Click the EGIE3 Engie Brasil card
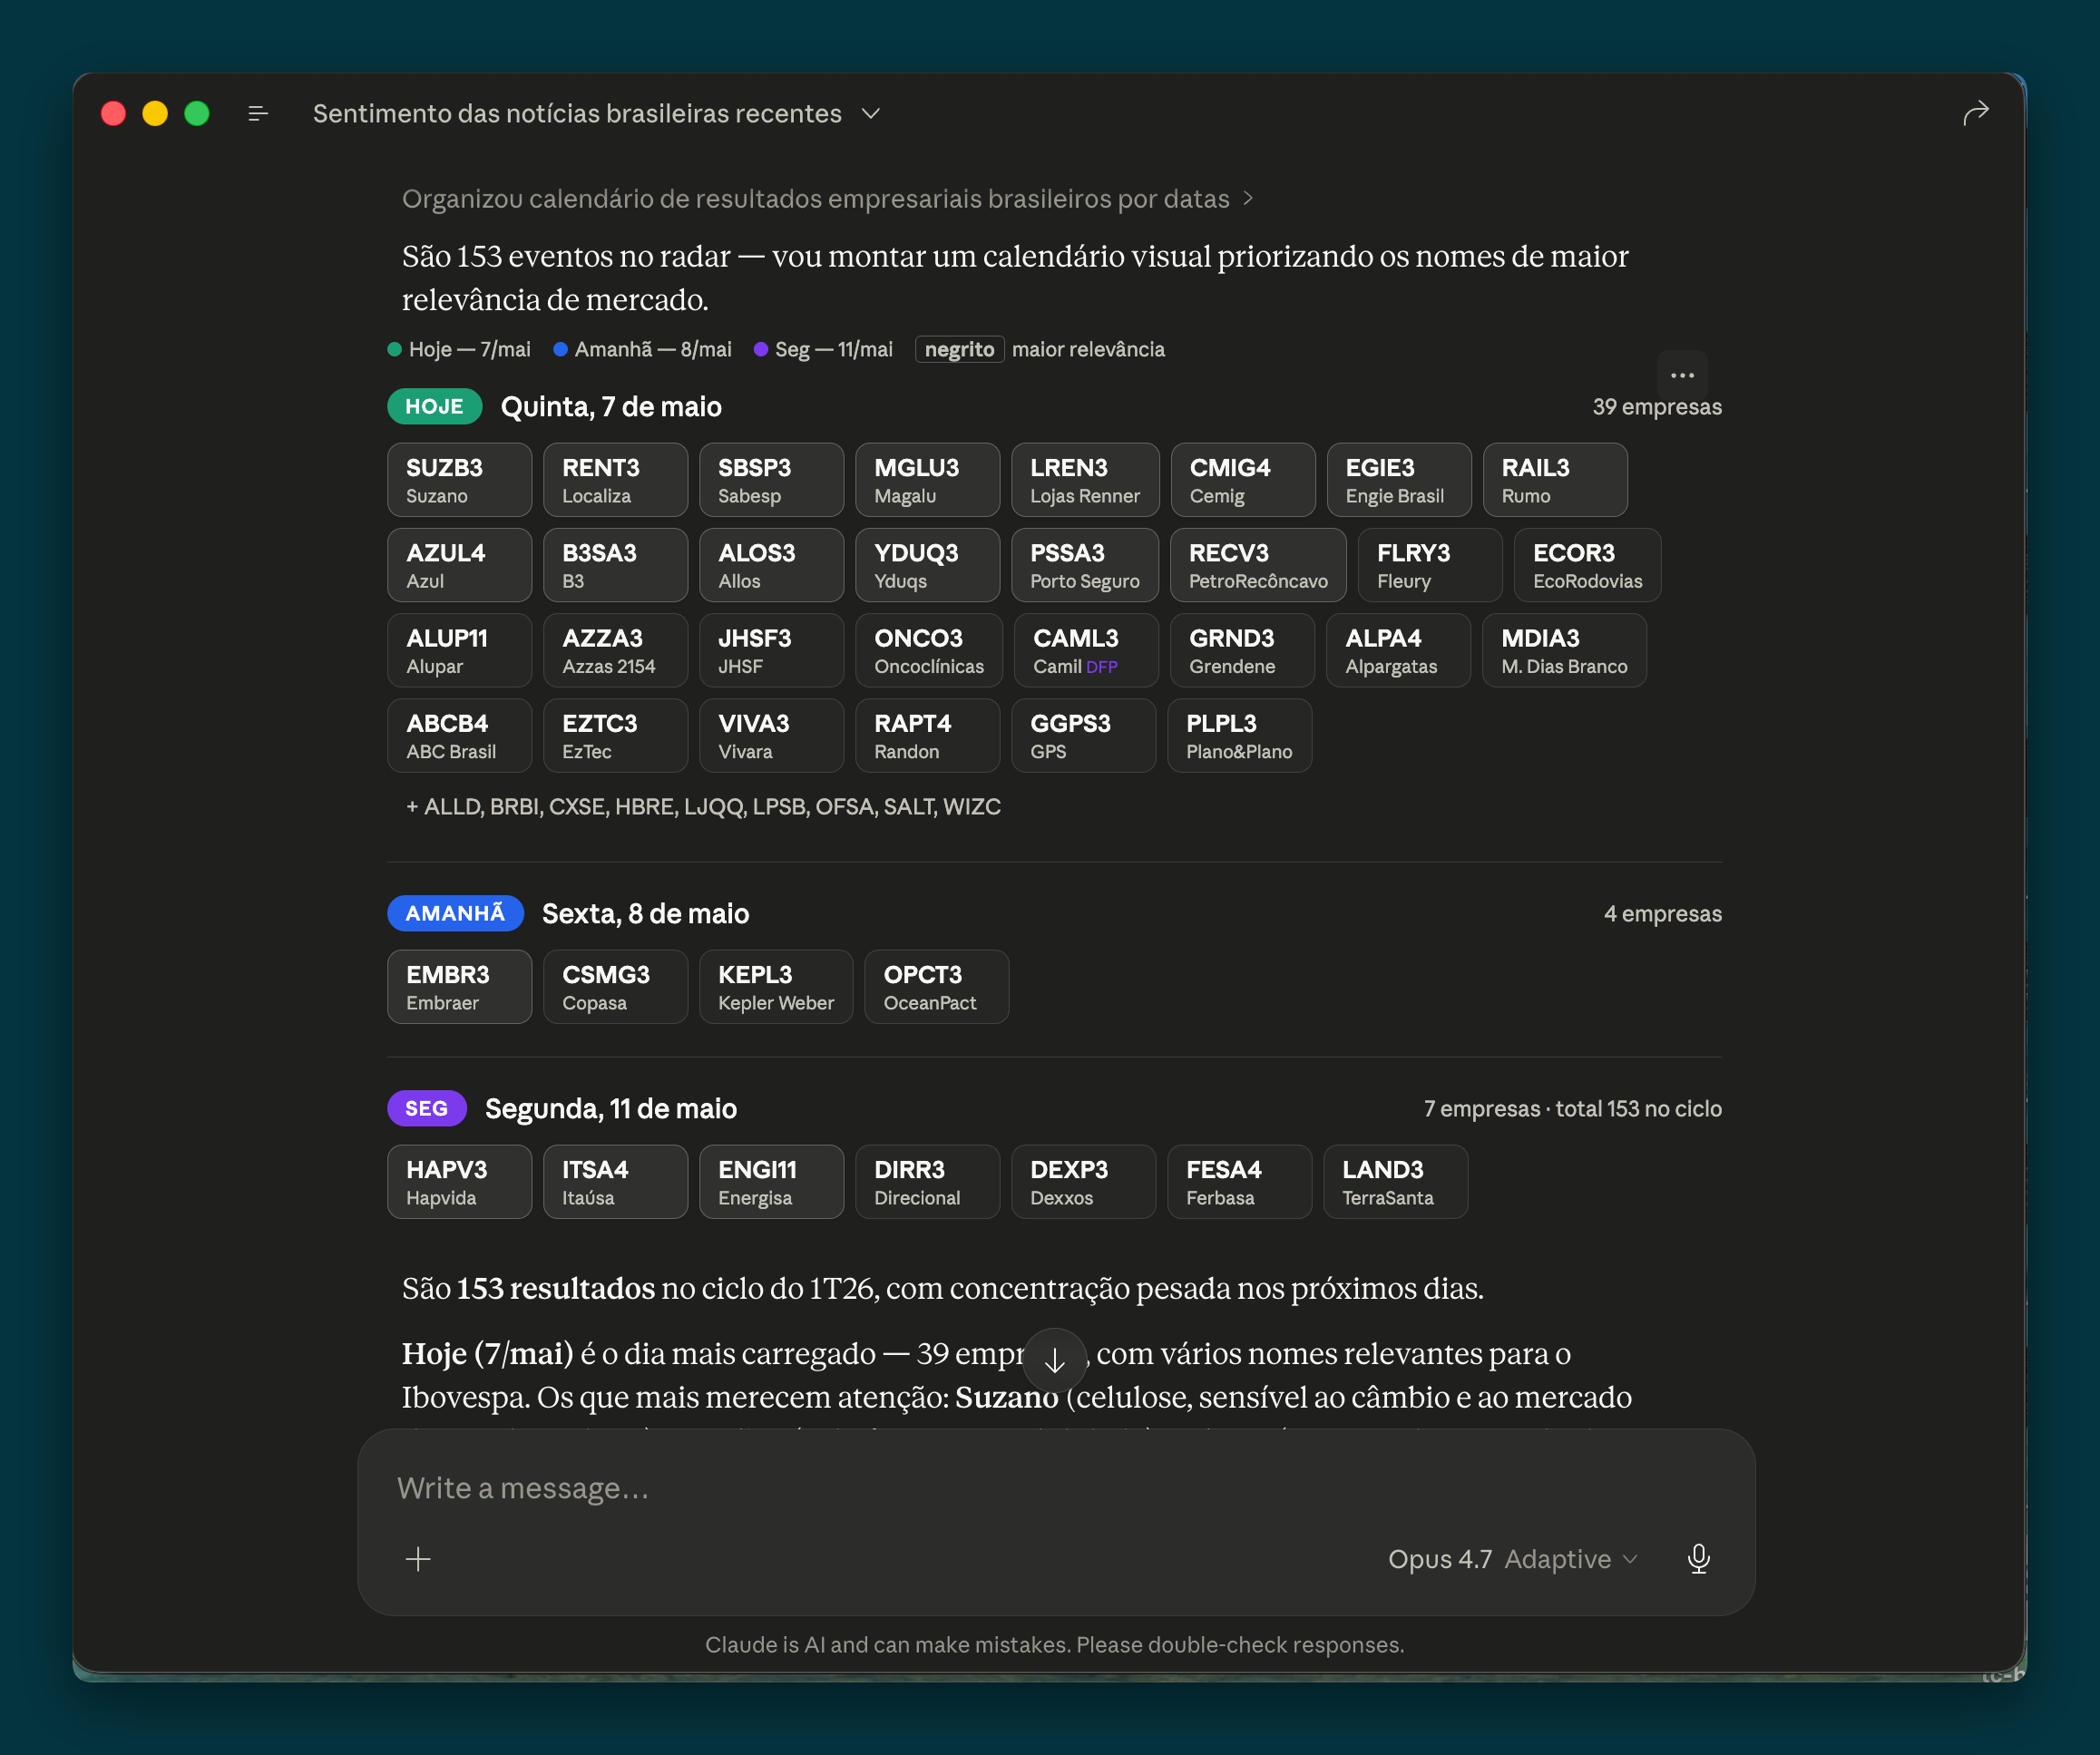Screen dimensions: 2100x1755 click(1399, 480)
